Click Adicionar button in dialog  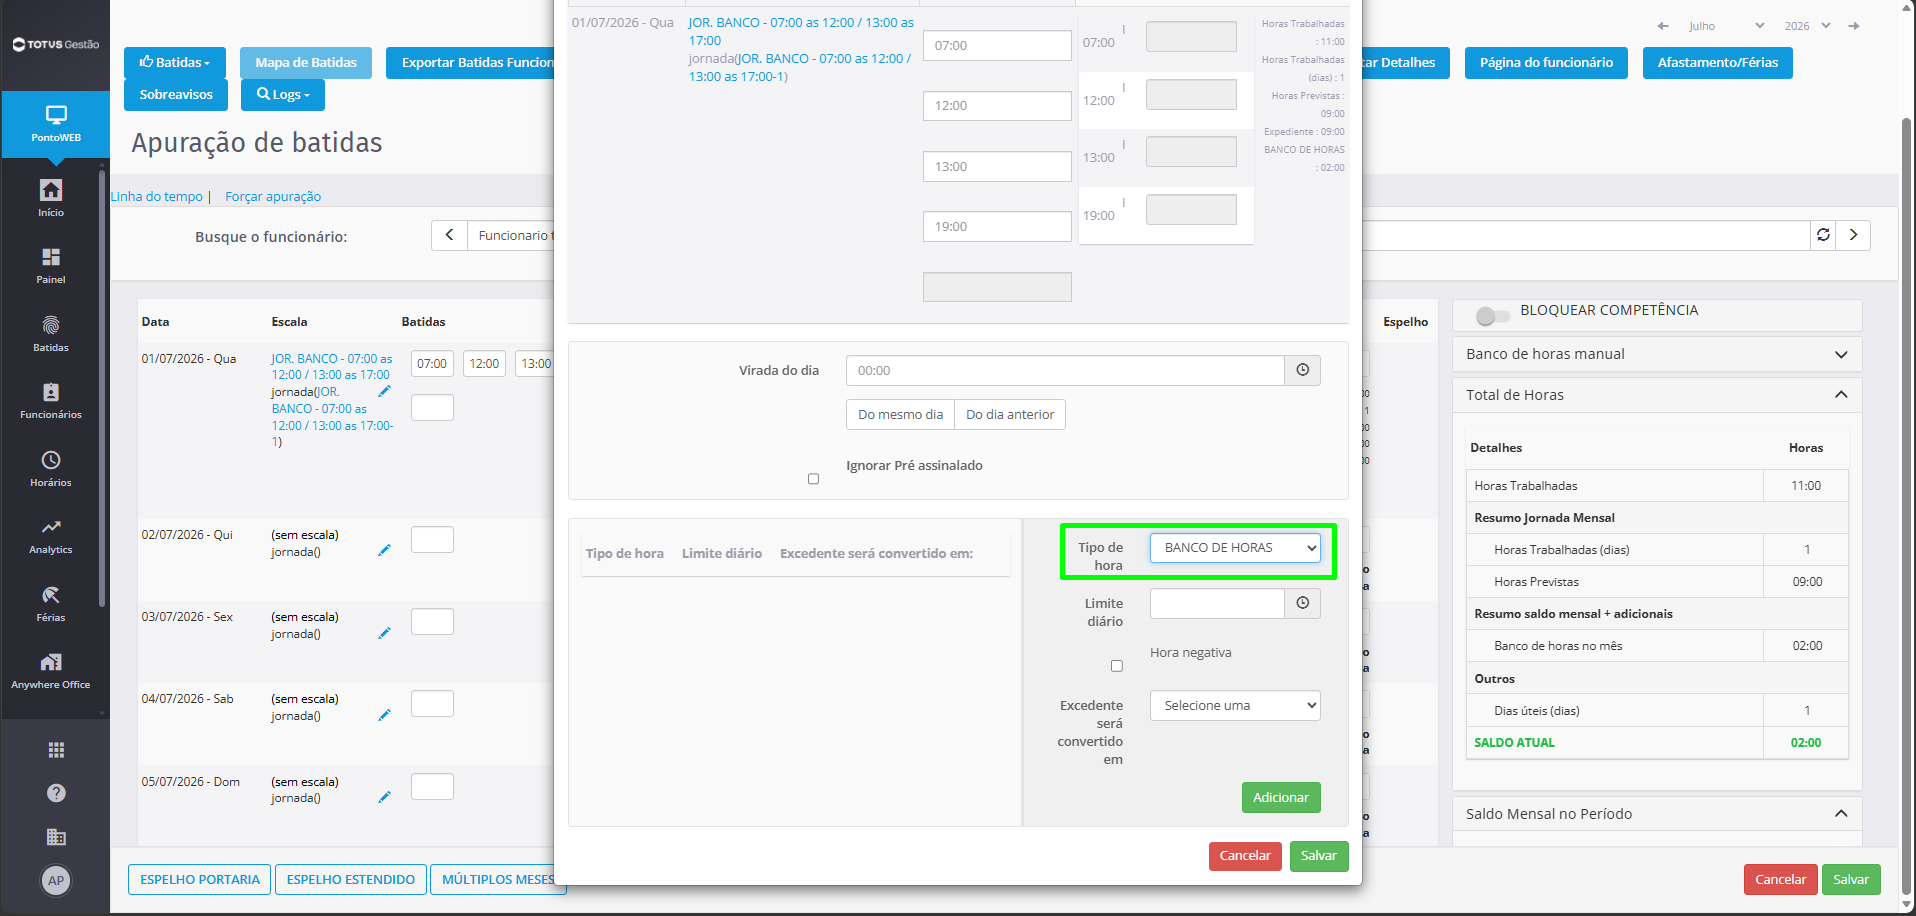(1281, 798)
